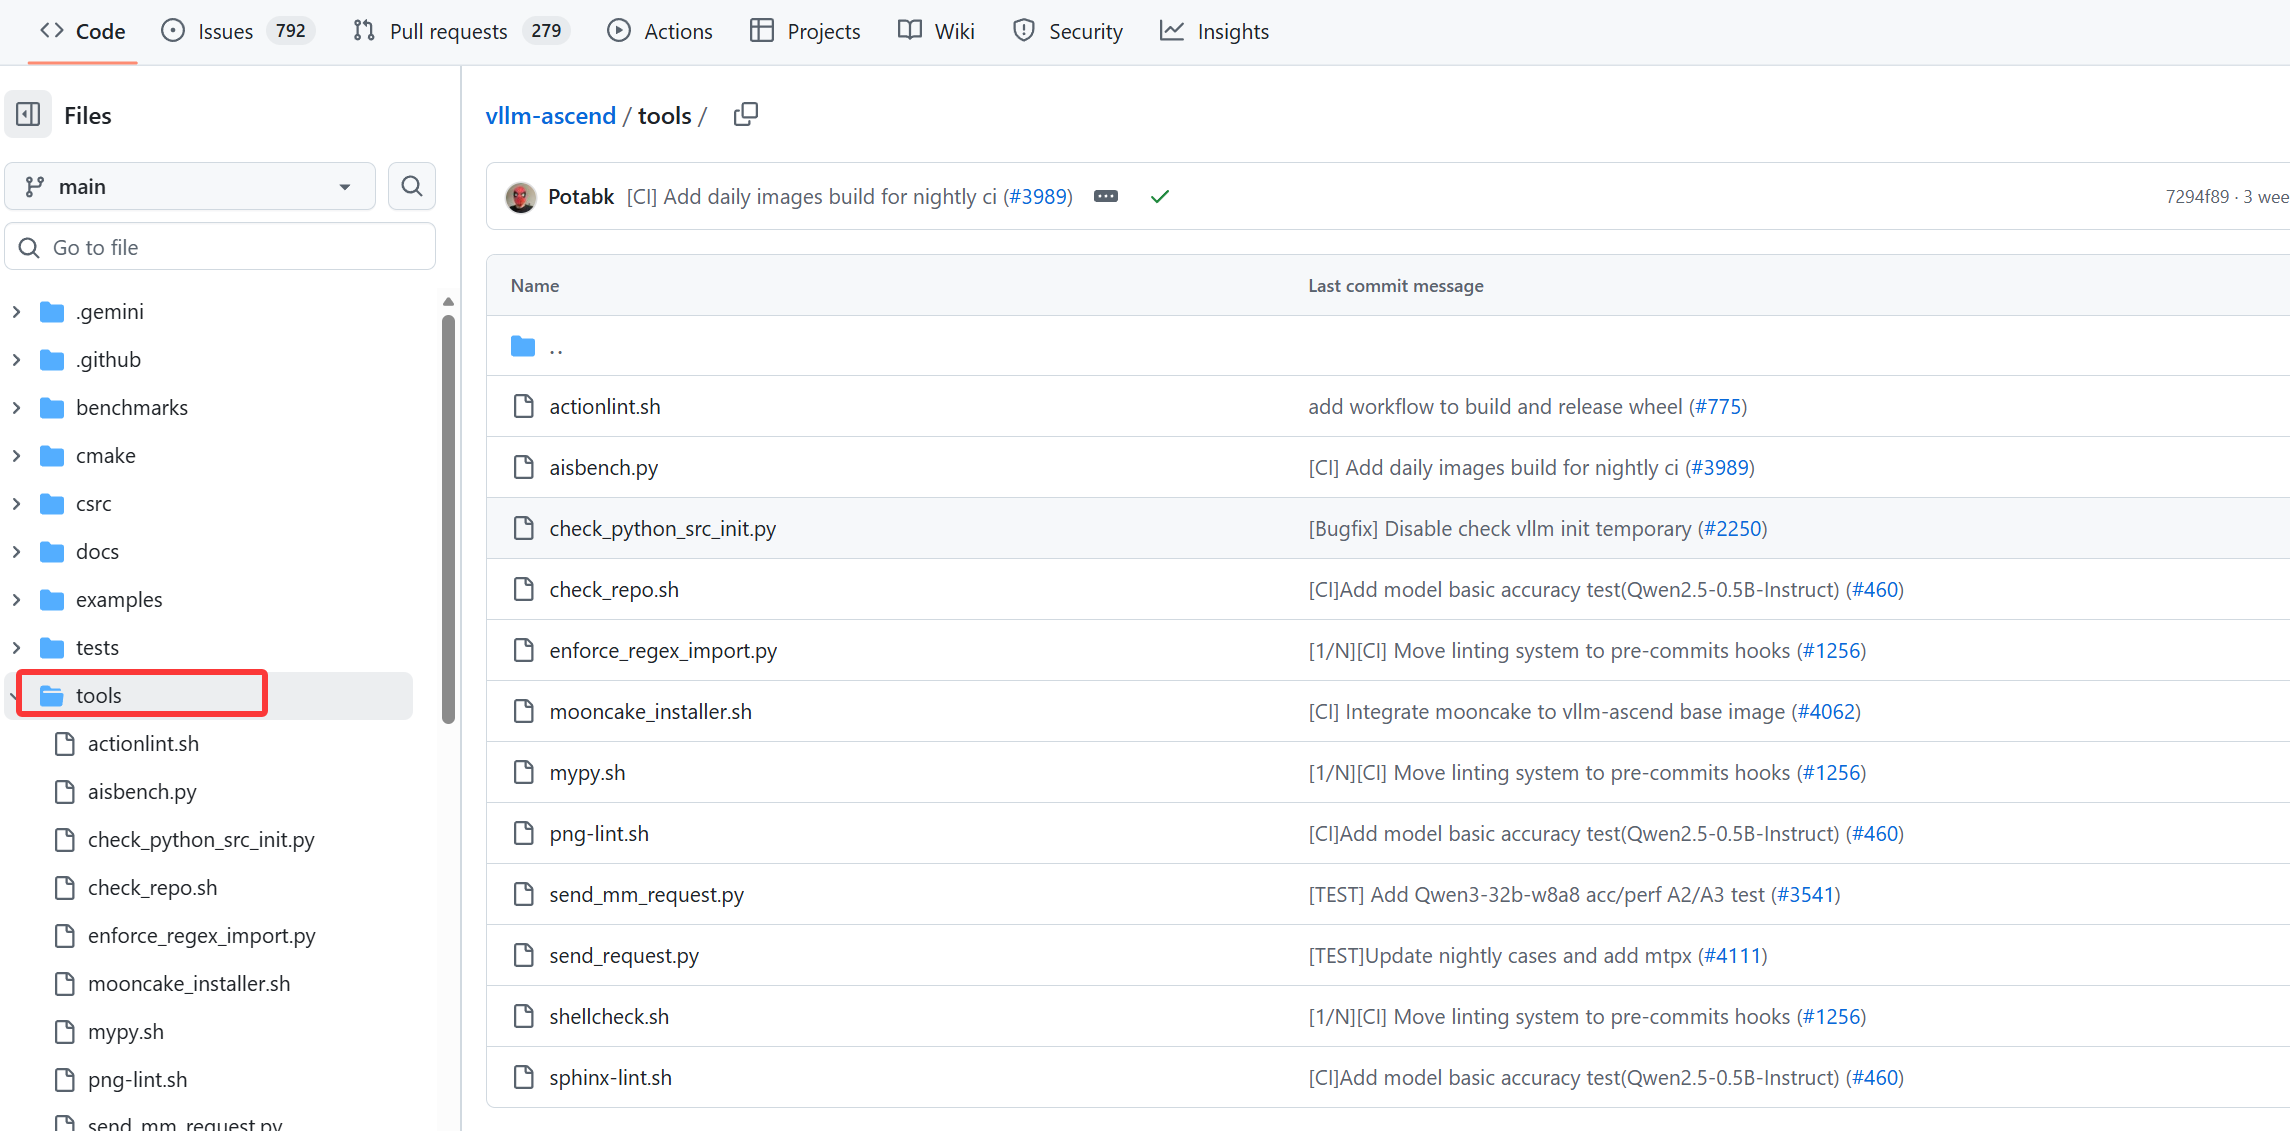This screenshot has height=1131, width=2290.
Task: Expand the tests folder
Action: [16, 647]
